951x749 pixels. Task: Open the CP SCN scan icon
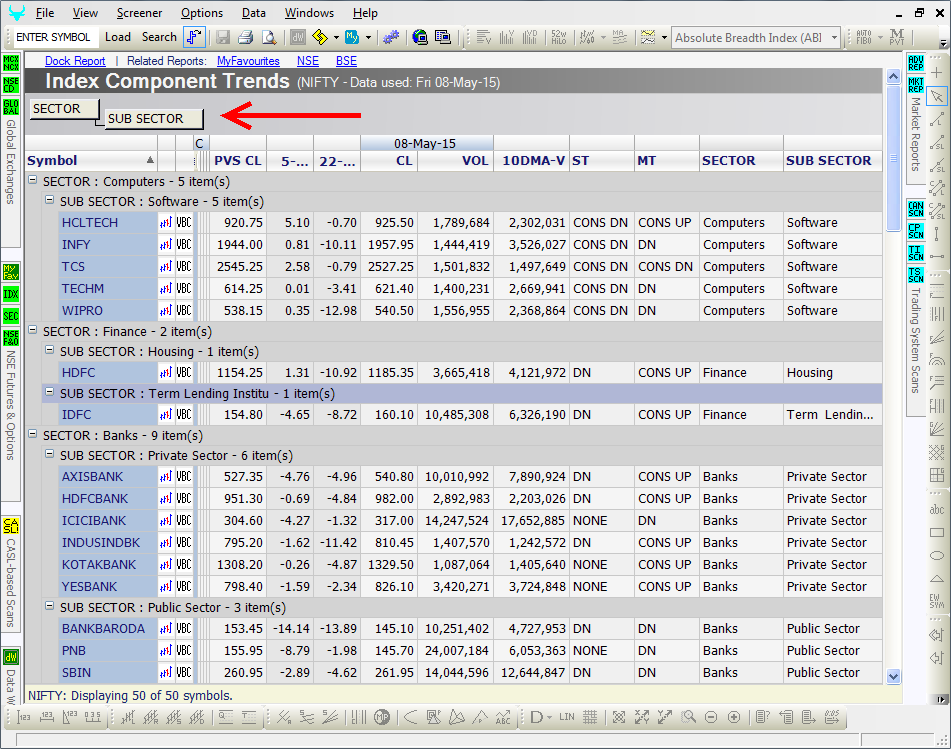[x=916, y=231]
